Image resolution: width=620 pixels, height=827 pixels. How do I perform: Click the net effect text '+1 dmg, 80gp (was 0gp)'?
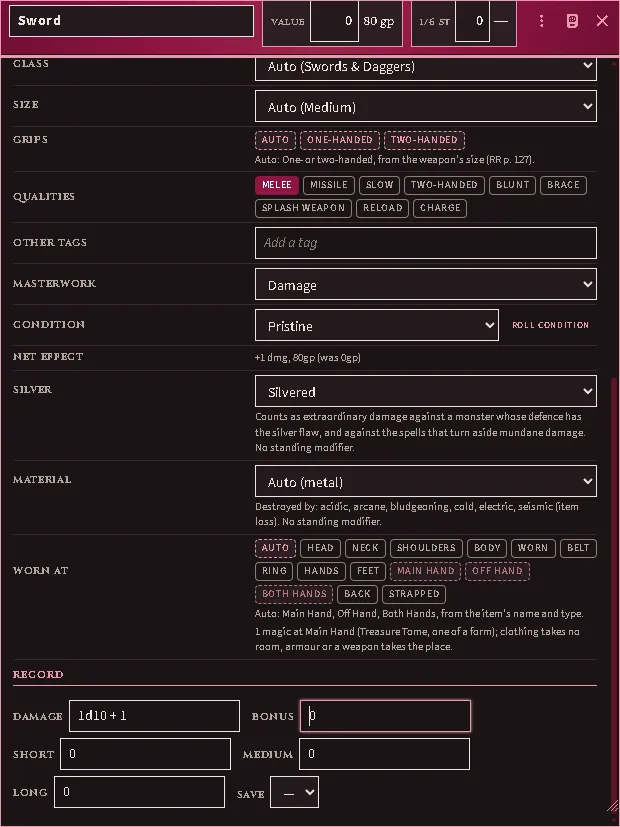[307, 358]
